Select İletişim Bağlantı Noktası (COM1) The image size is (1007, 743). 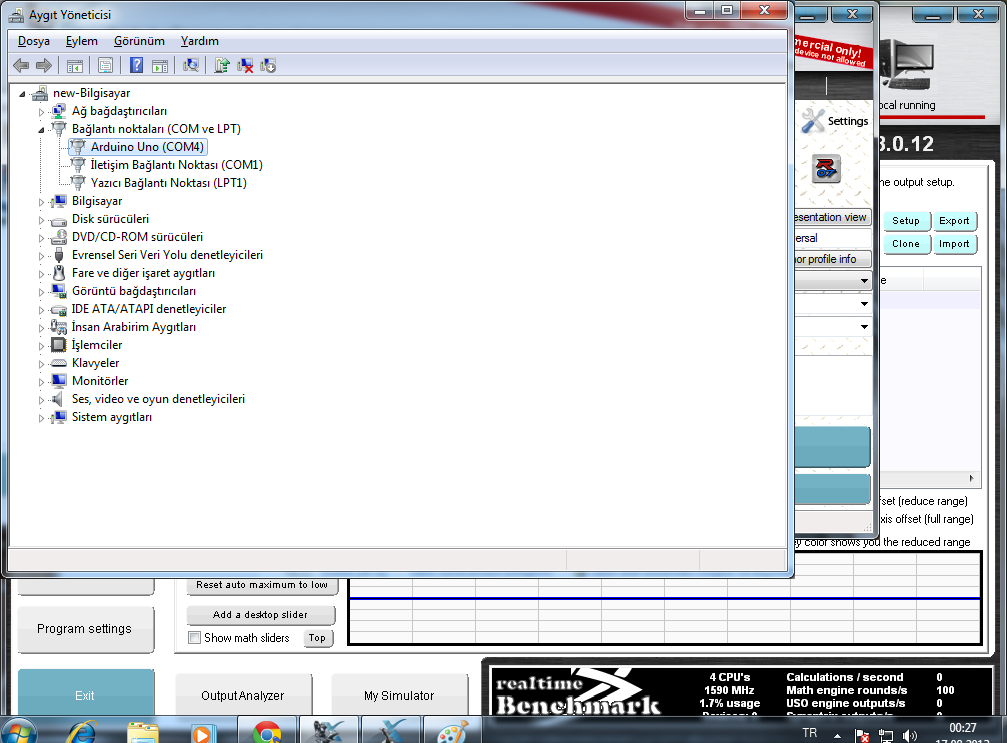(x=177, y=165)
